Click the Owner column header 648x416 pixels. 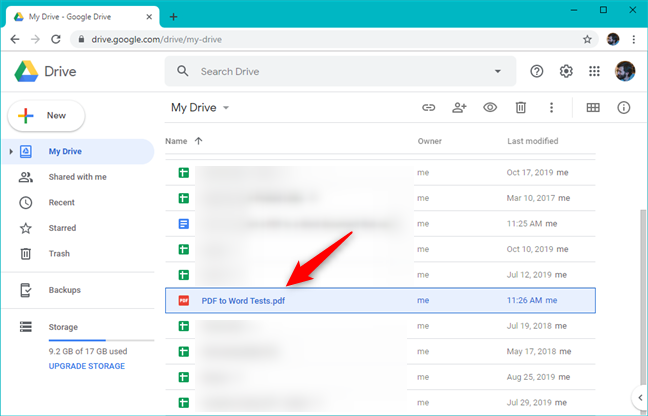(x=429, y=141)
